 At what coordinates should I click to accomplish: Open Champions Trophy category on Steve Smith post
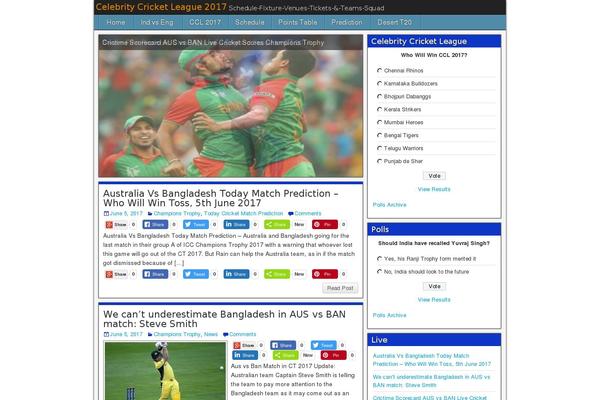(x=177, y=335)
